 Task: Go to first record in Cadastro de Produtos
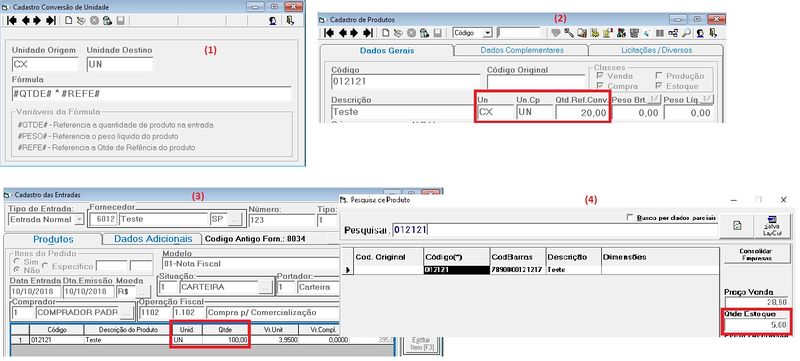coord(329,33)
